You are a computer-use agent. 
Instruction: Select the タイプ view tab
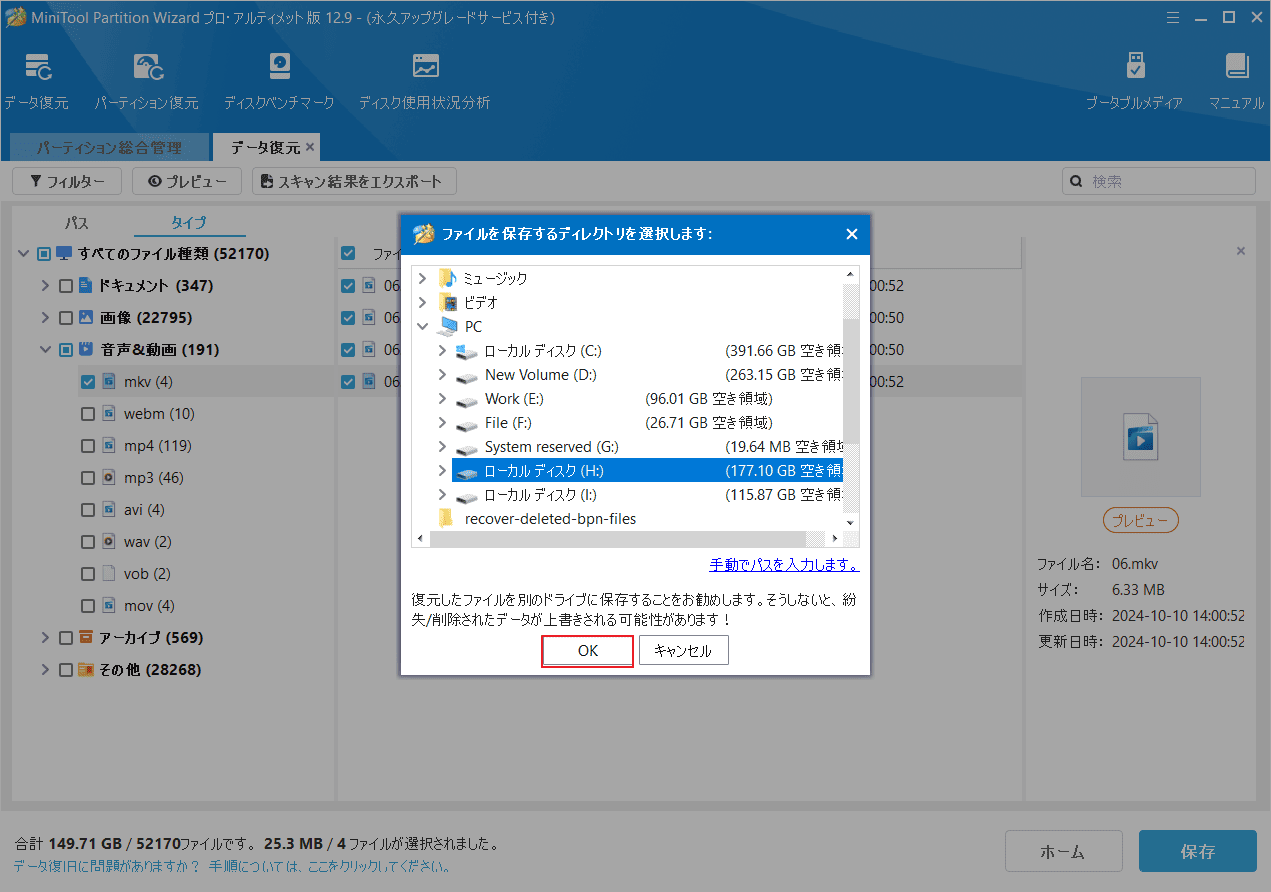pos(189,223)
